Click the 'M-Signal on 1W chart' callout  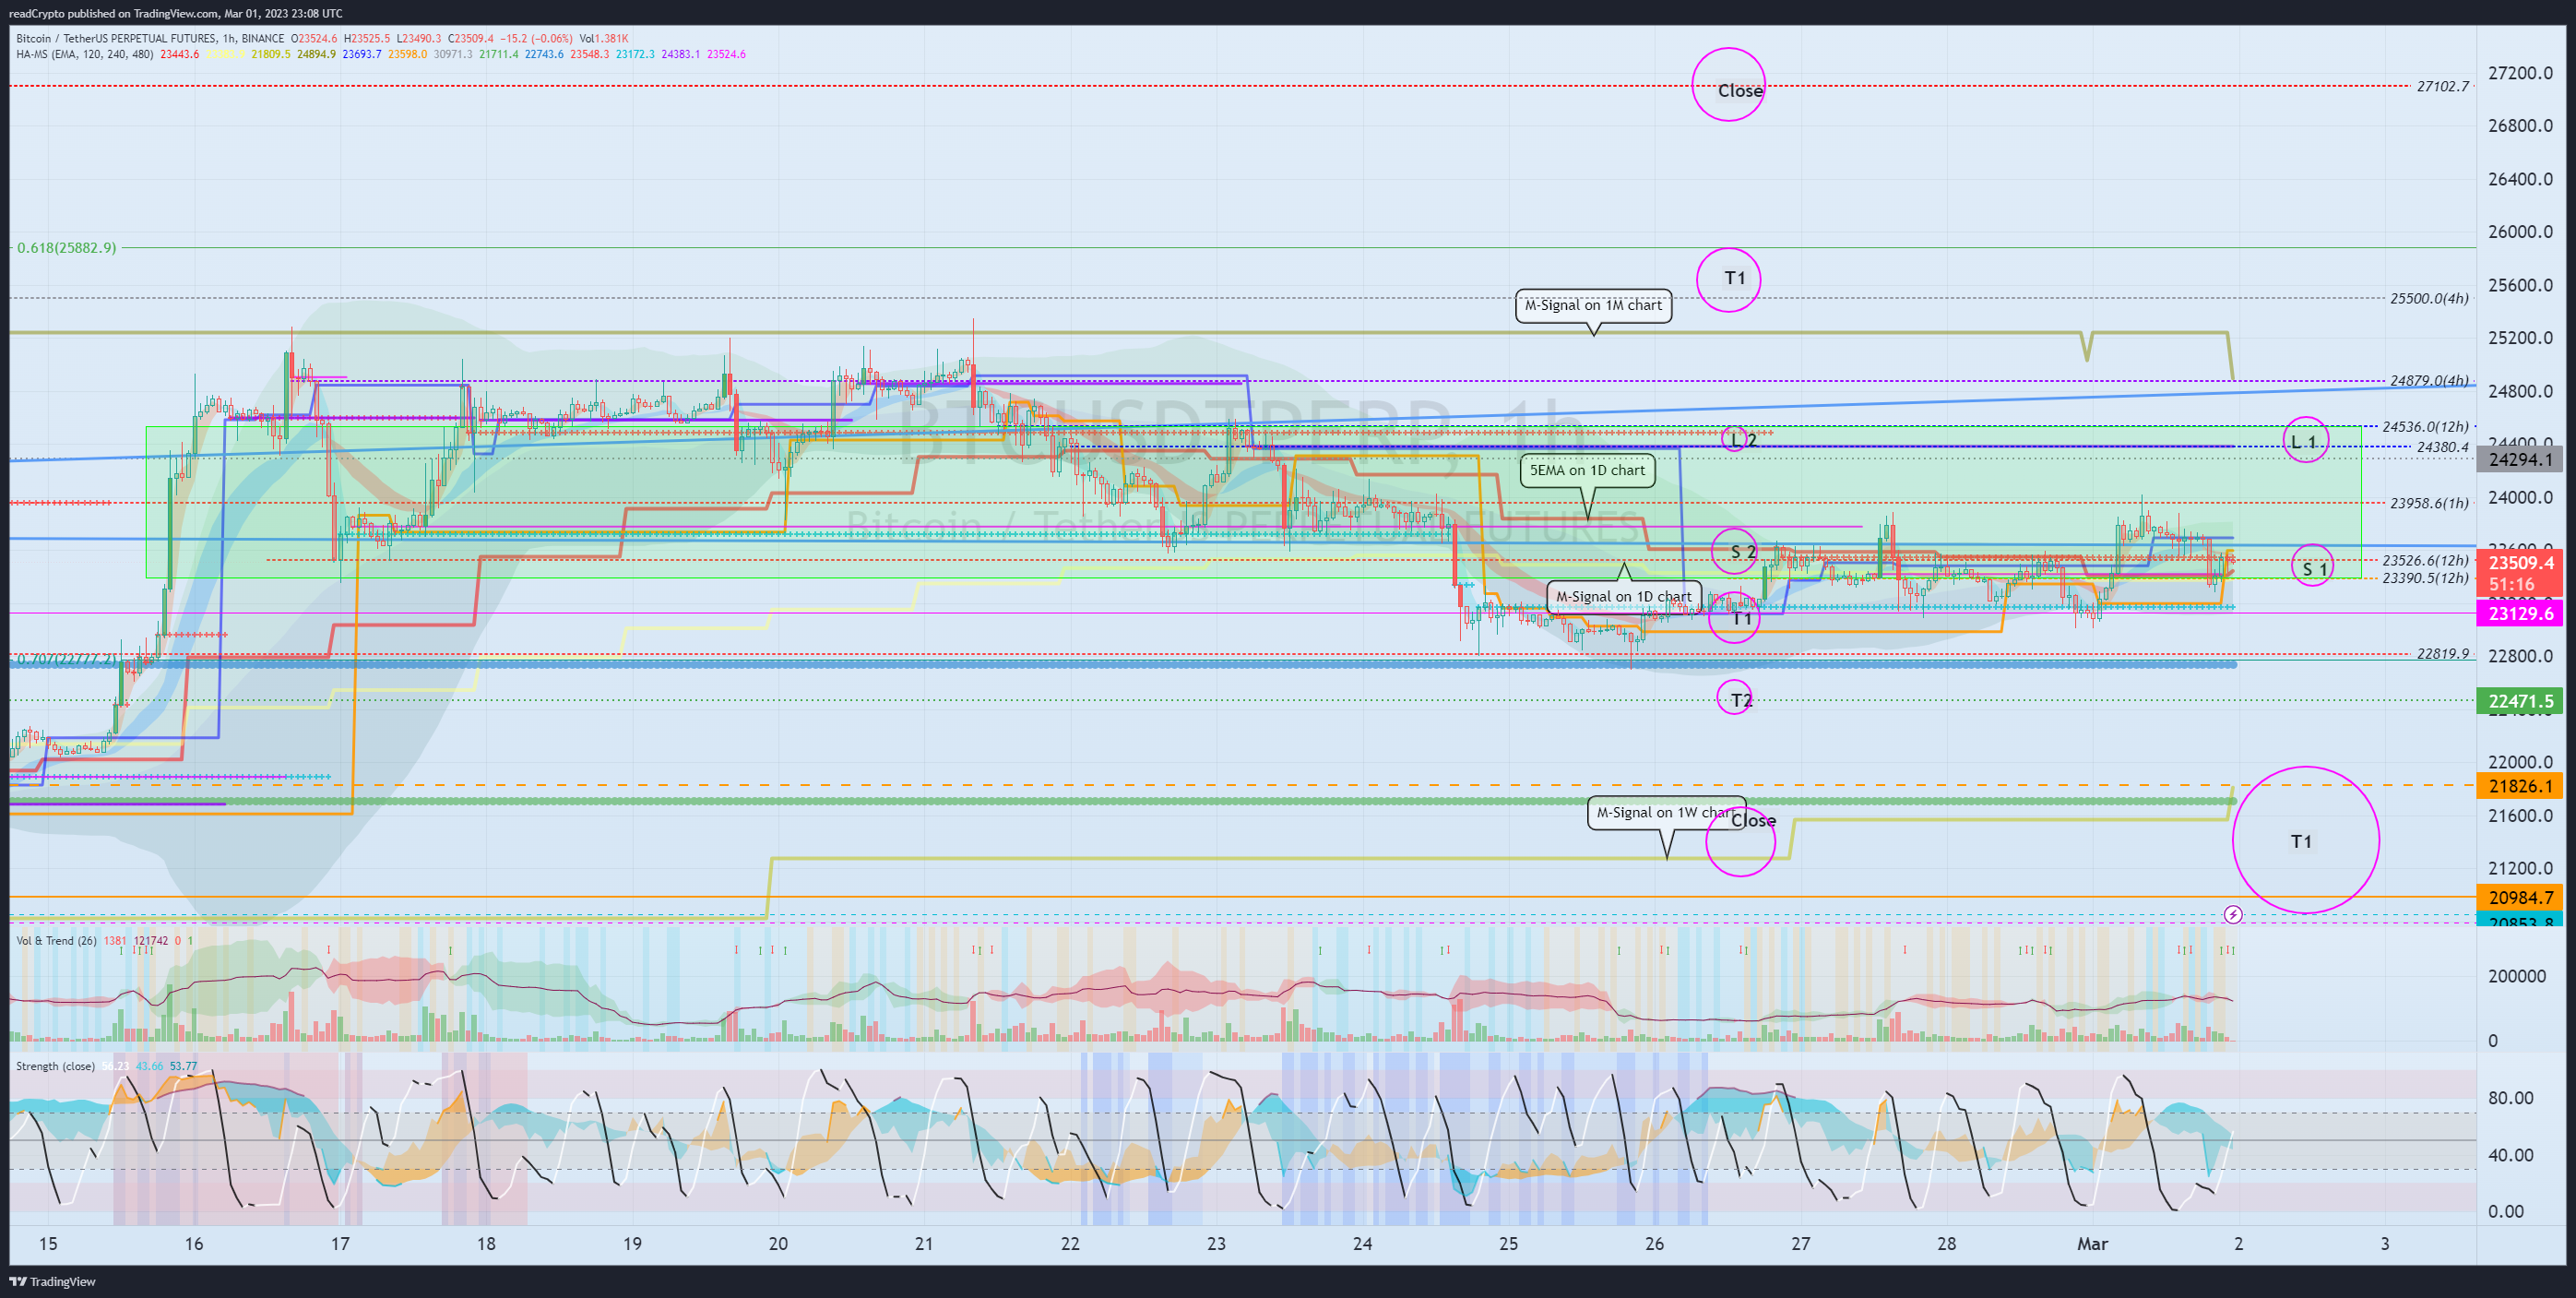pyautogui.click(x=1665, y=813)
